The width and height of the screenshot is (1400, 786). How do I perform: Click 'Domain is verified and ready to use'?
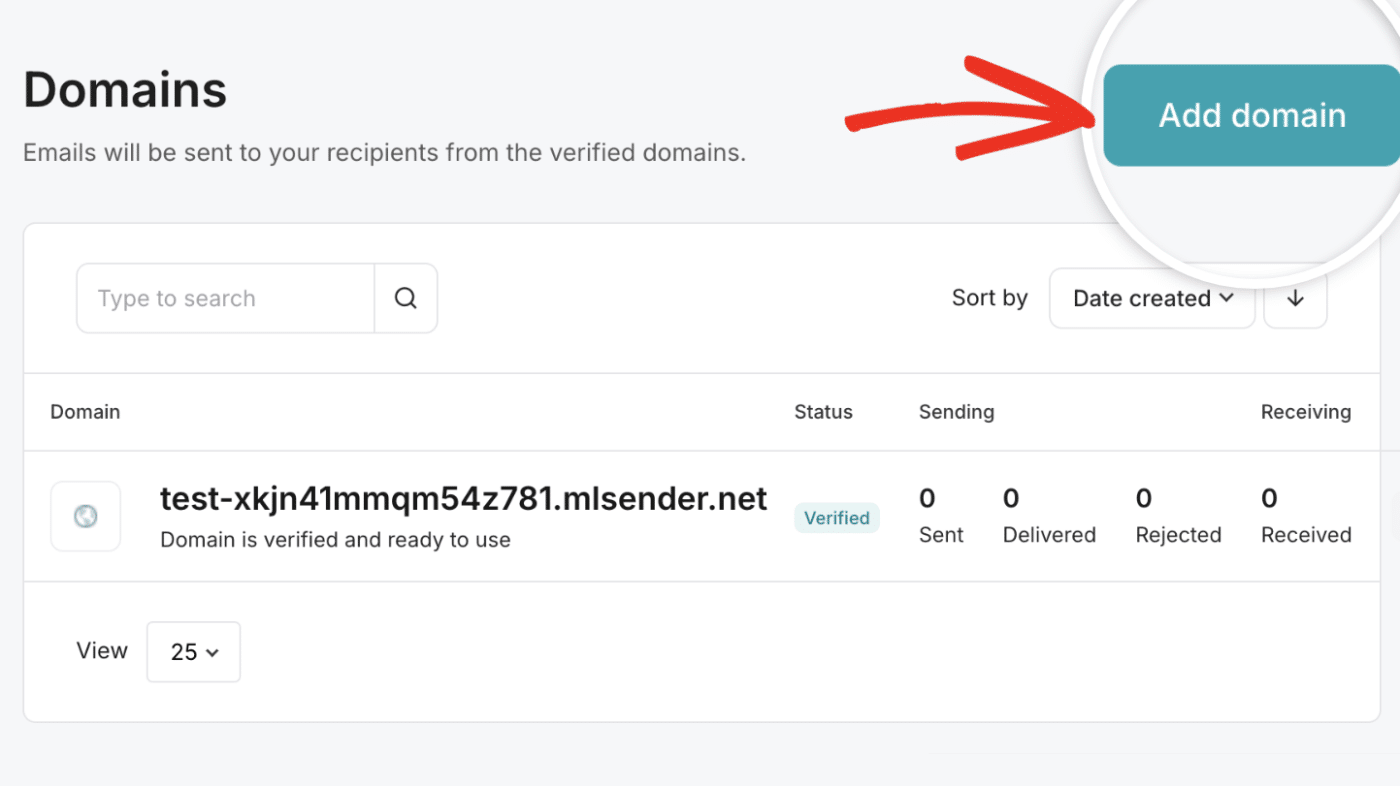[x=335, y=540]
